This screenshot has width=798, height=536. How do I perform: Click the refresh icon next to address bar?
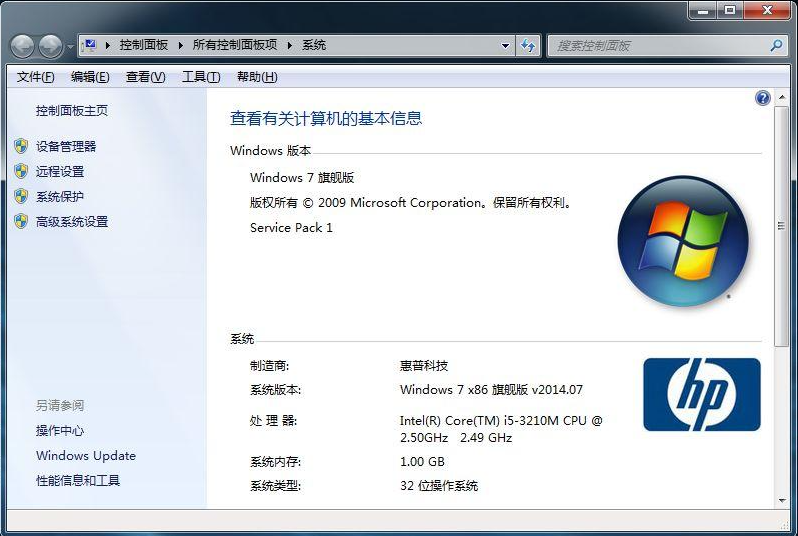click(x=529, y=45)
